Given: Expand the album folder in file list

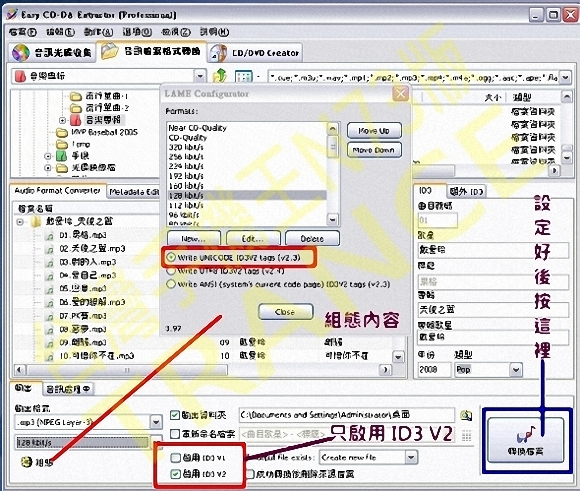Looking at the screenshot, I should 20,222.
